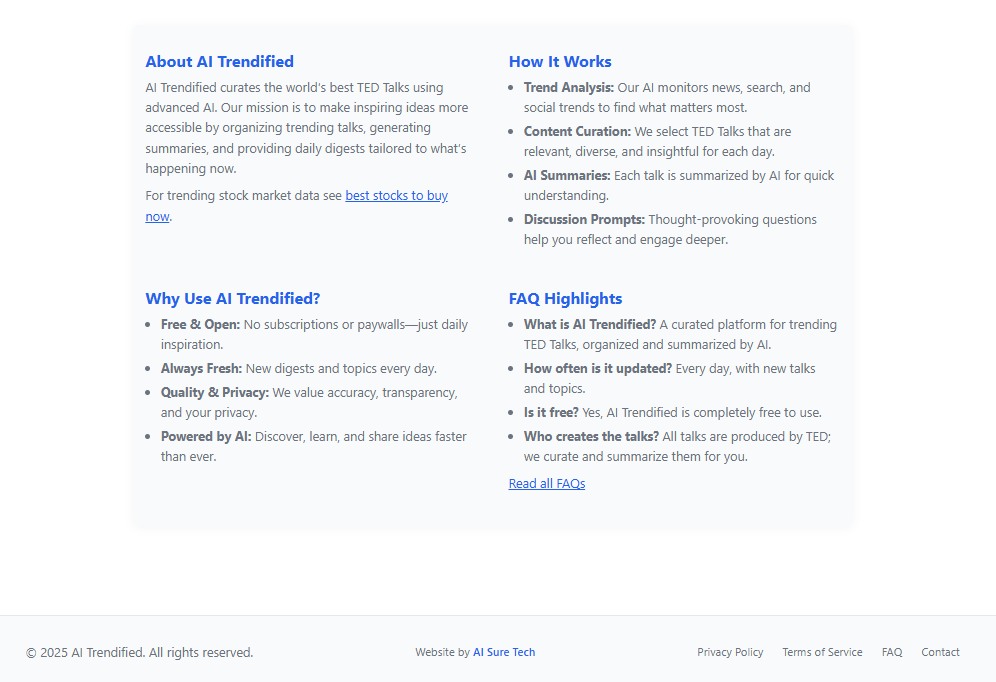Open the best stocks to buy now link
Viewport: 996px width, 682px height.
tap(396, 196)
